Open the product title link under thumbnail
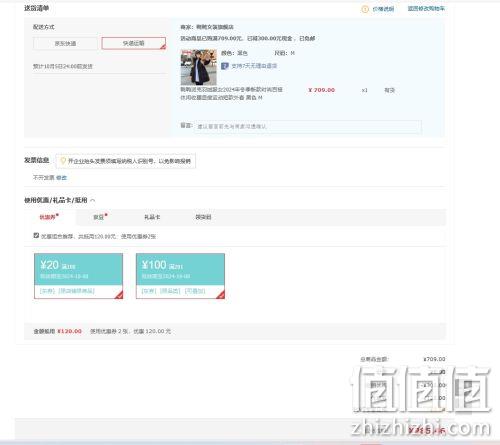 [231, 93]
